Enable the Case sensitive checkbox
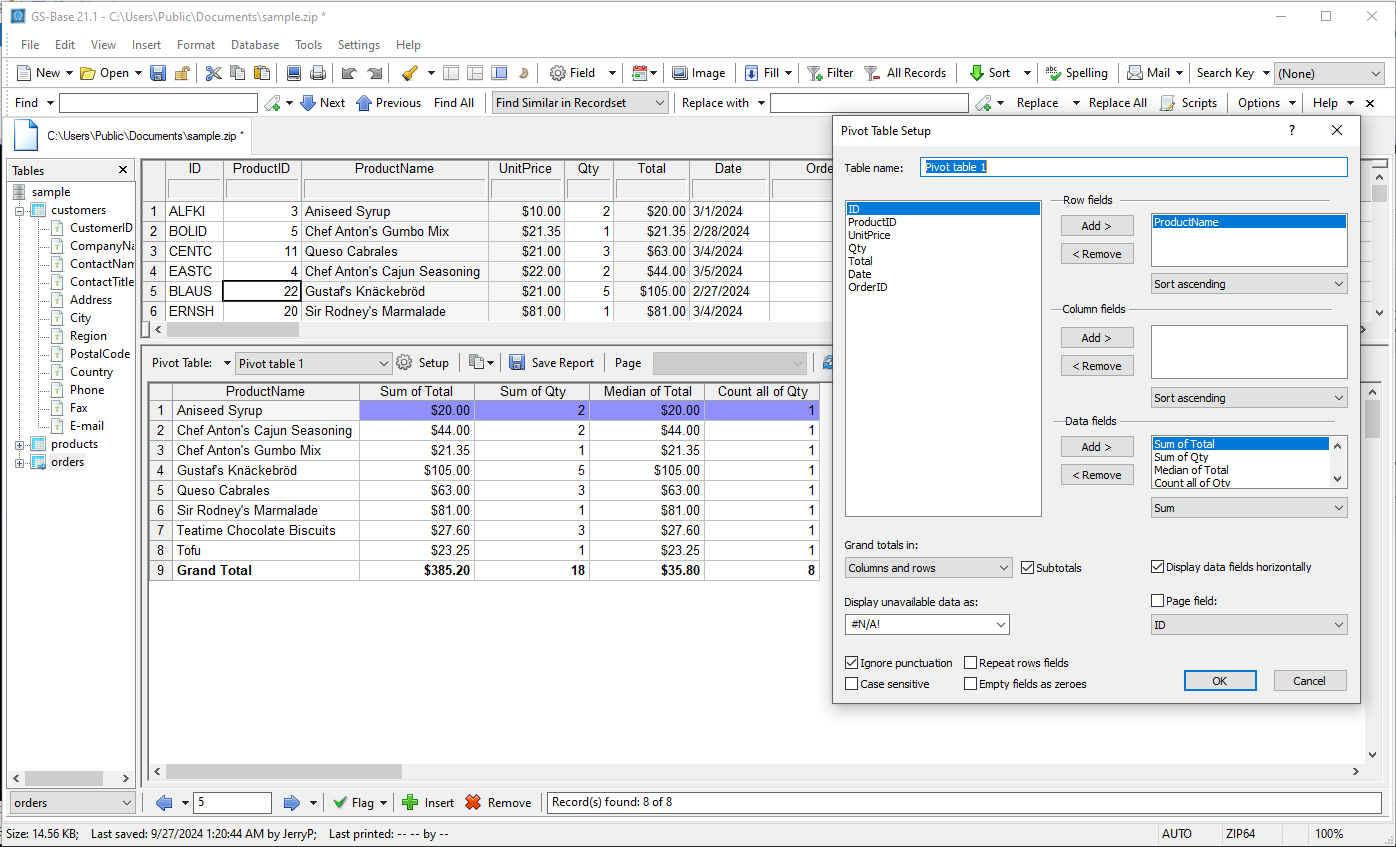This screenshot has width=1396, height=847. [x=852, y=684]
